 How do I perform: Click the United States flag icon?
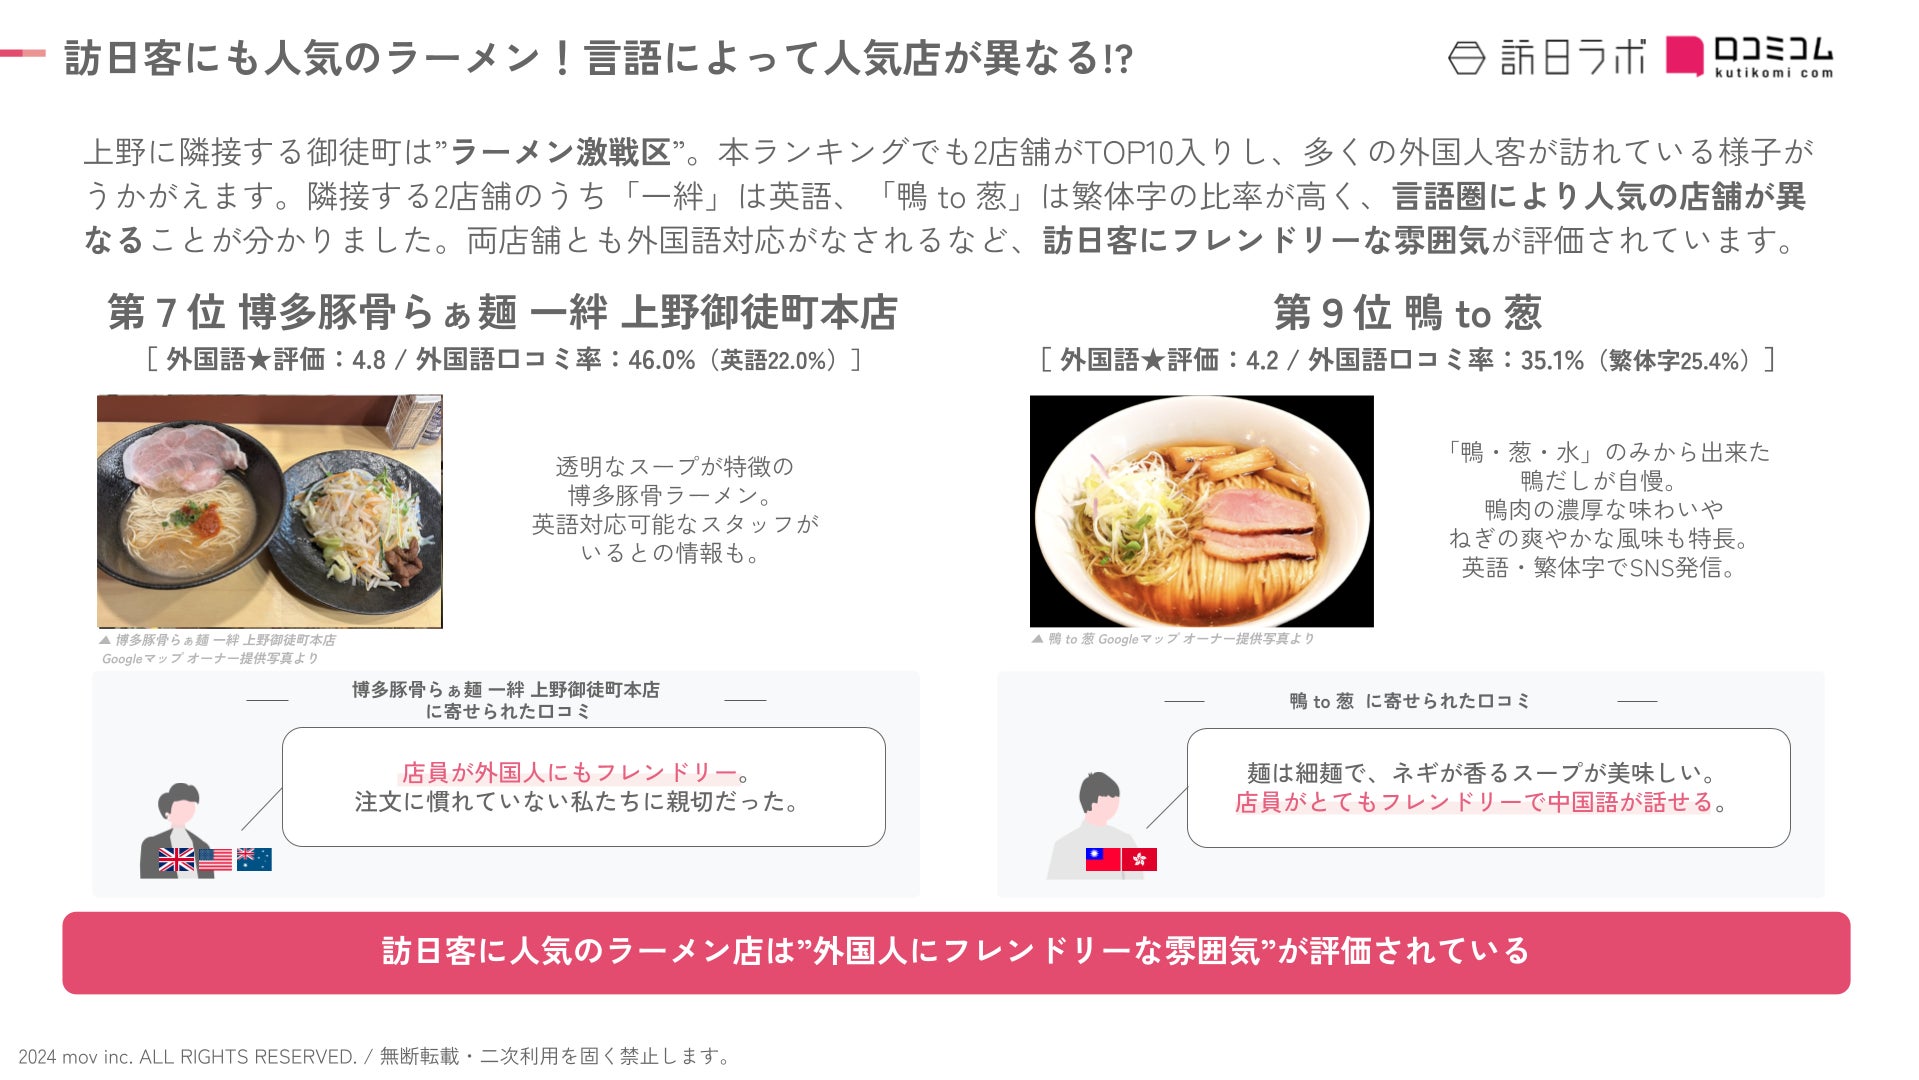pos(215,859)
